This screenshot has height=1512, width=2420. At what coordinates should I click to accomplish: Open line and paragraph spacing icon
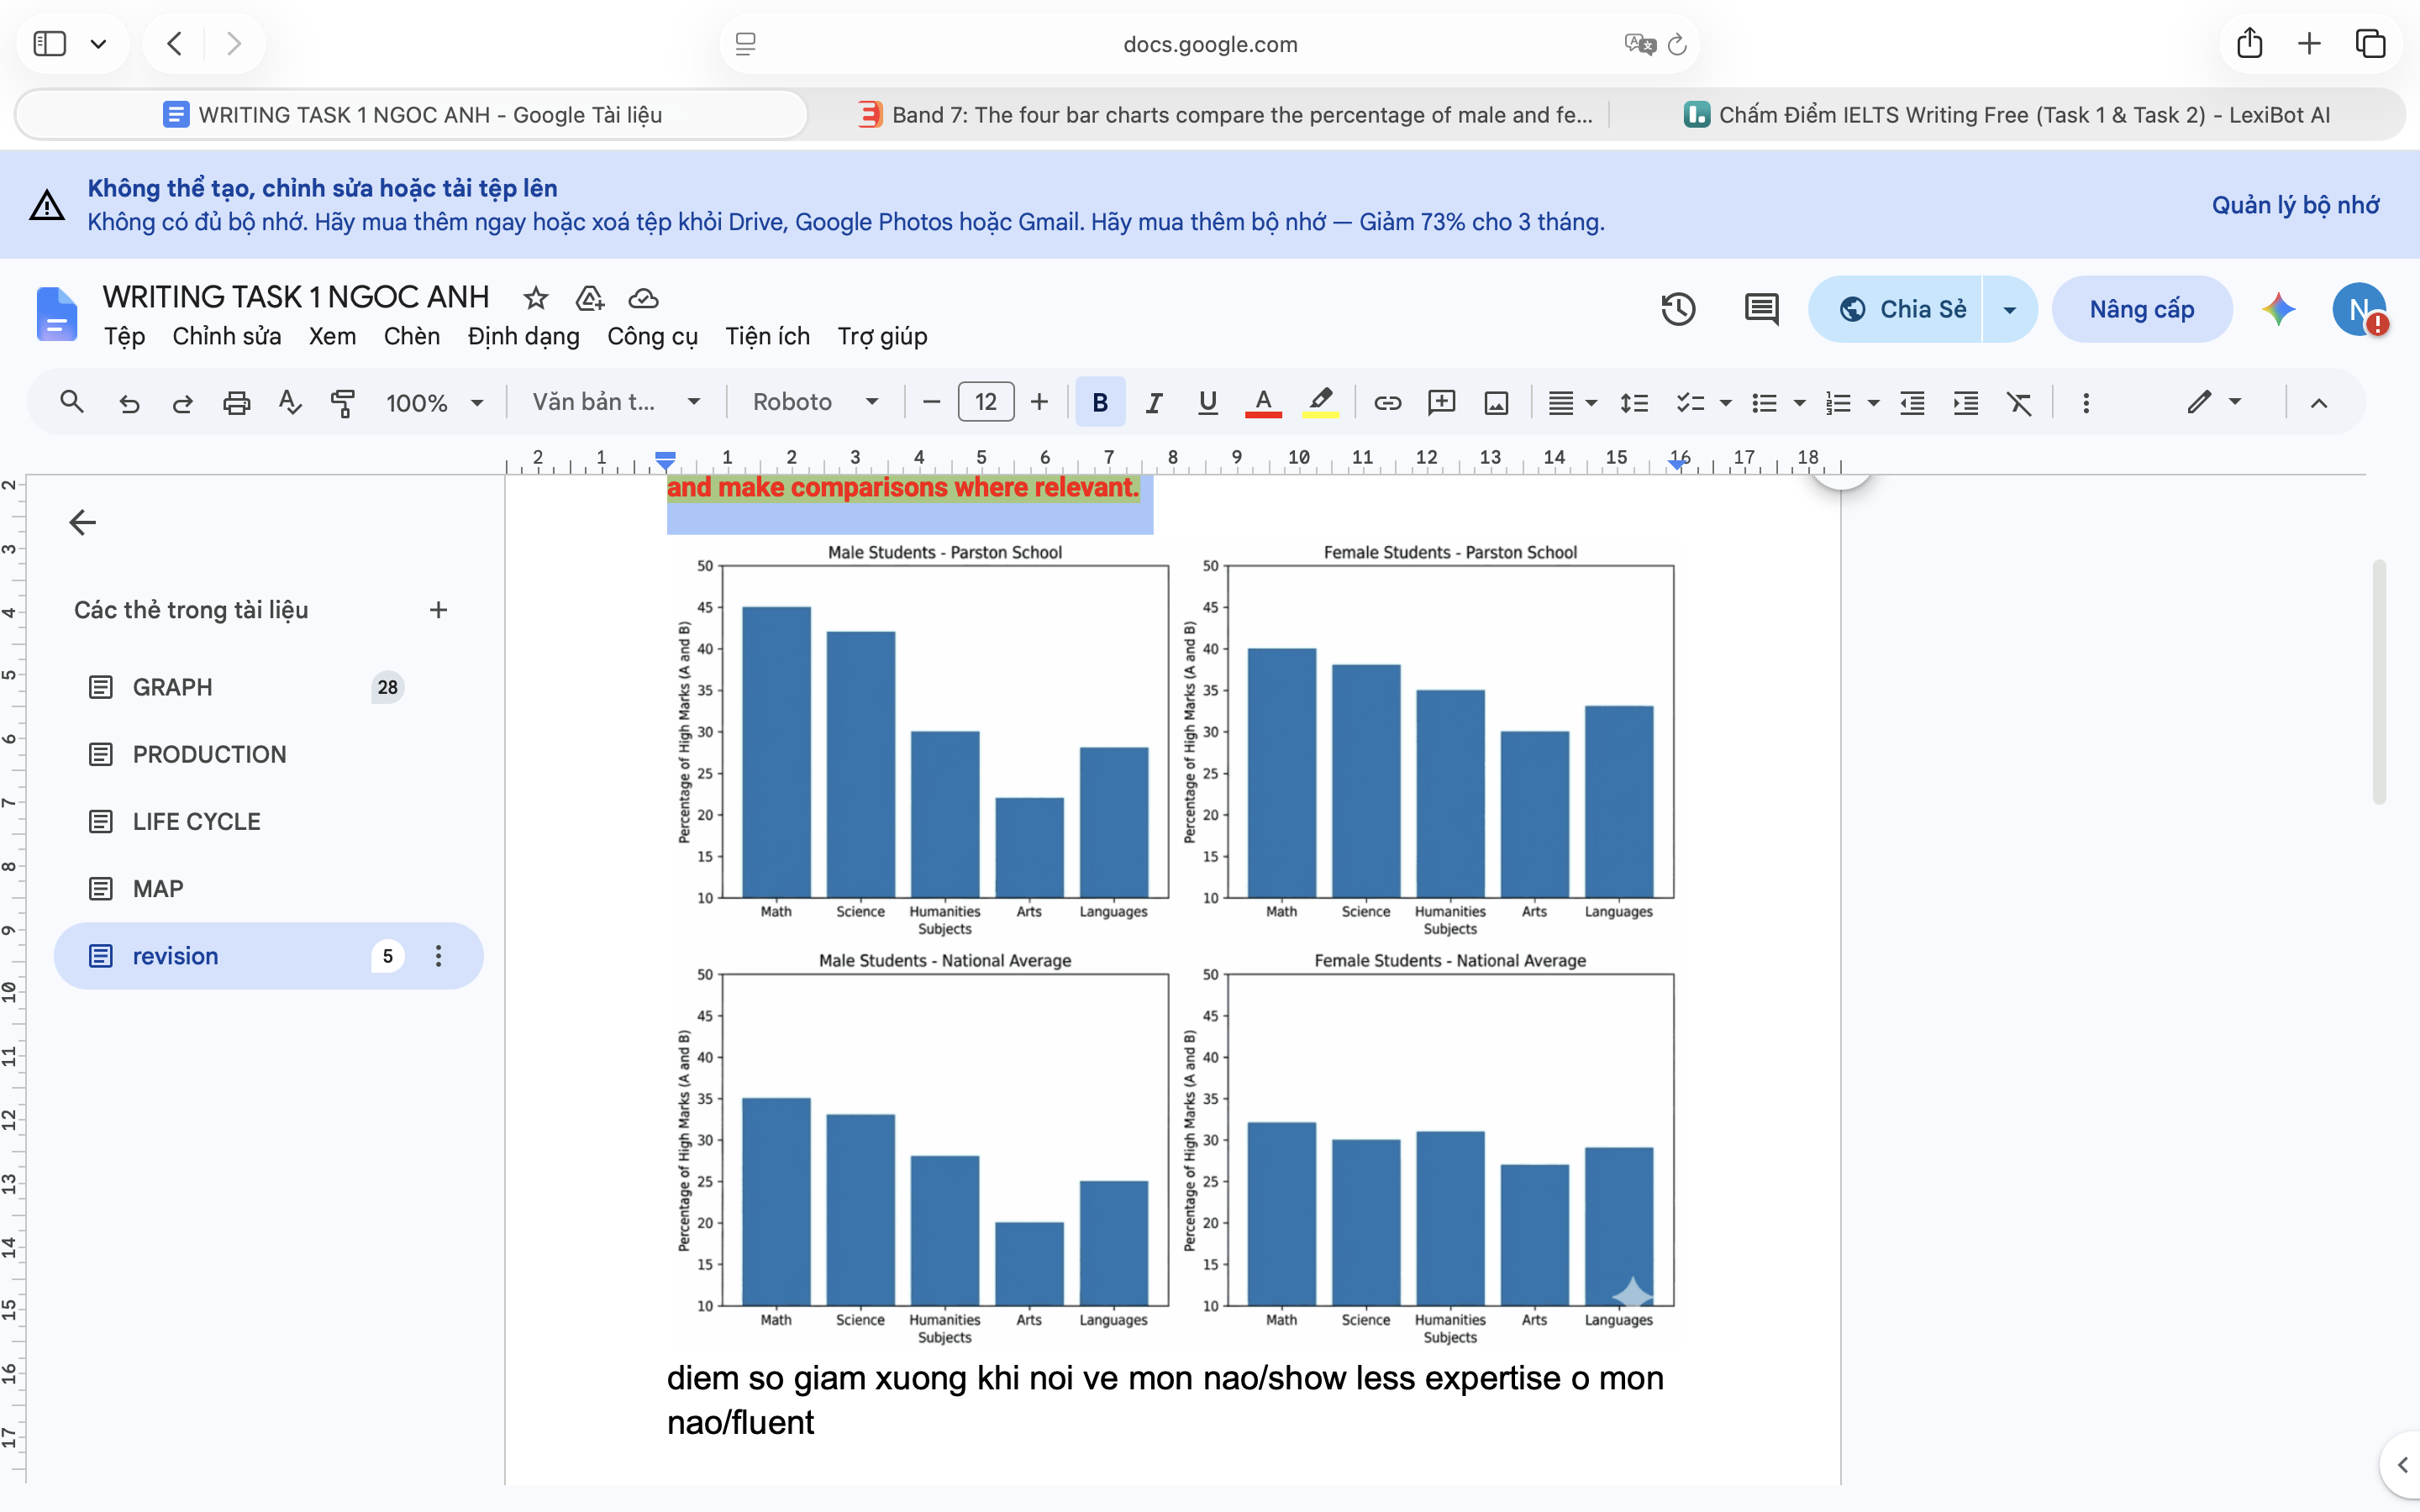pyautogui.click(x=1634, y=403)
